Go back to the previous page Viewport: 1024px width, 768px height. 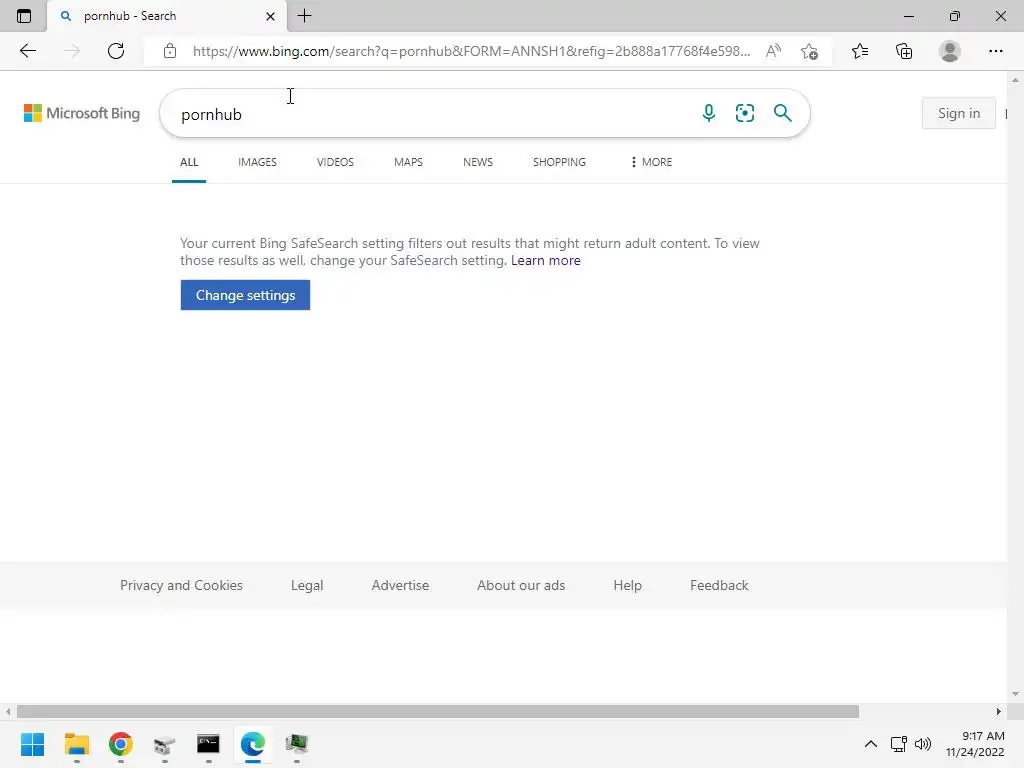(27, 51)
